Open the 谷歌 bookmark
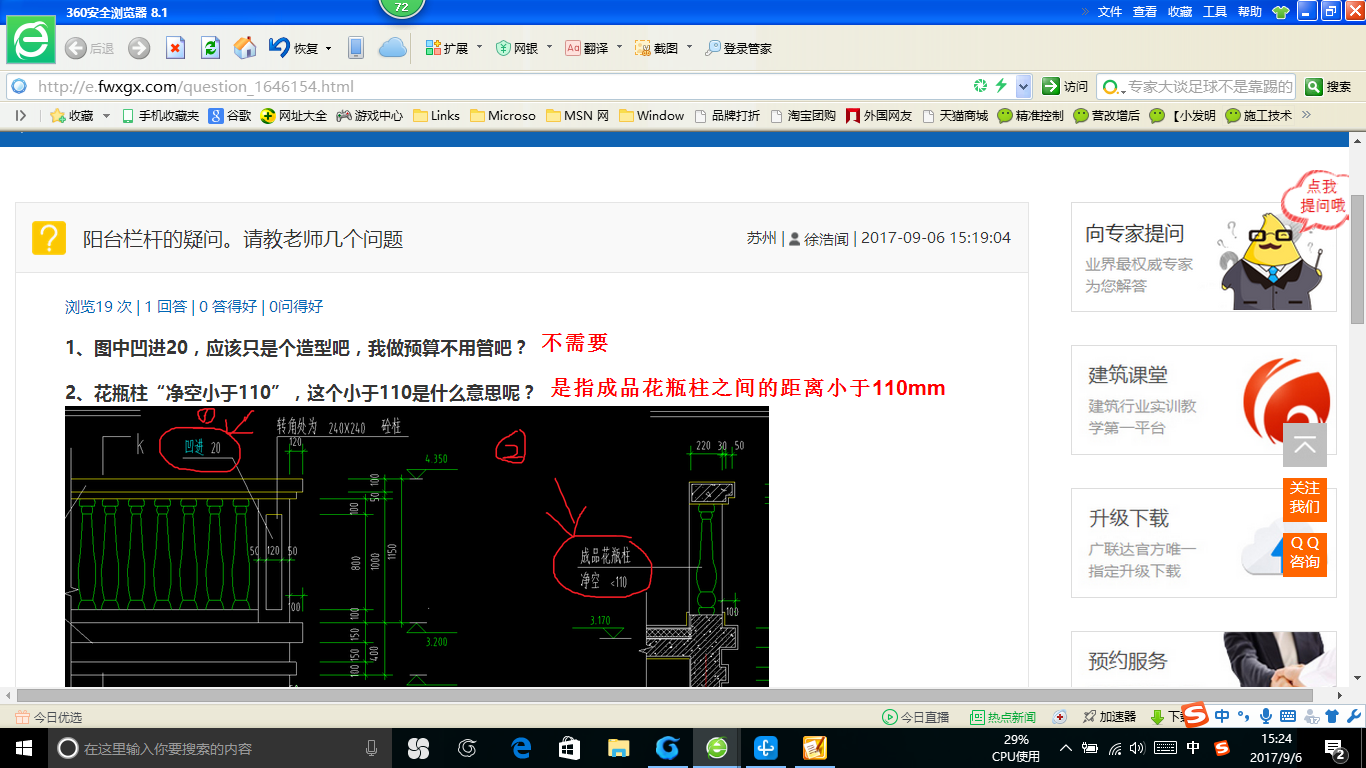The width and height of the screenshot is (1366, 768). click(x=230, y=115)
